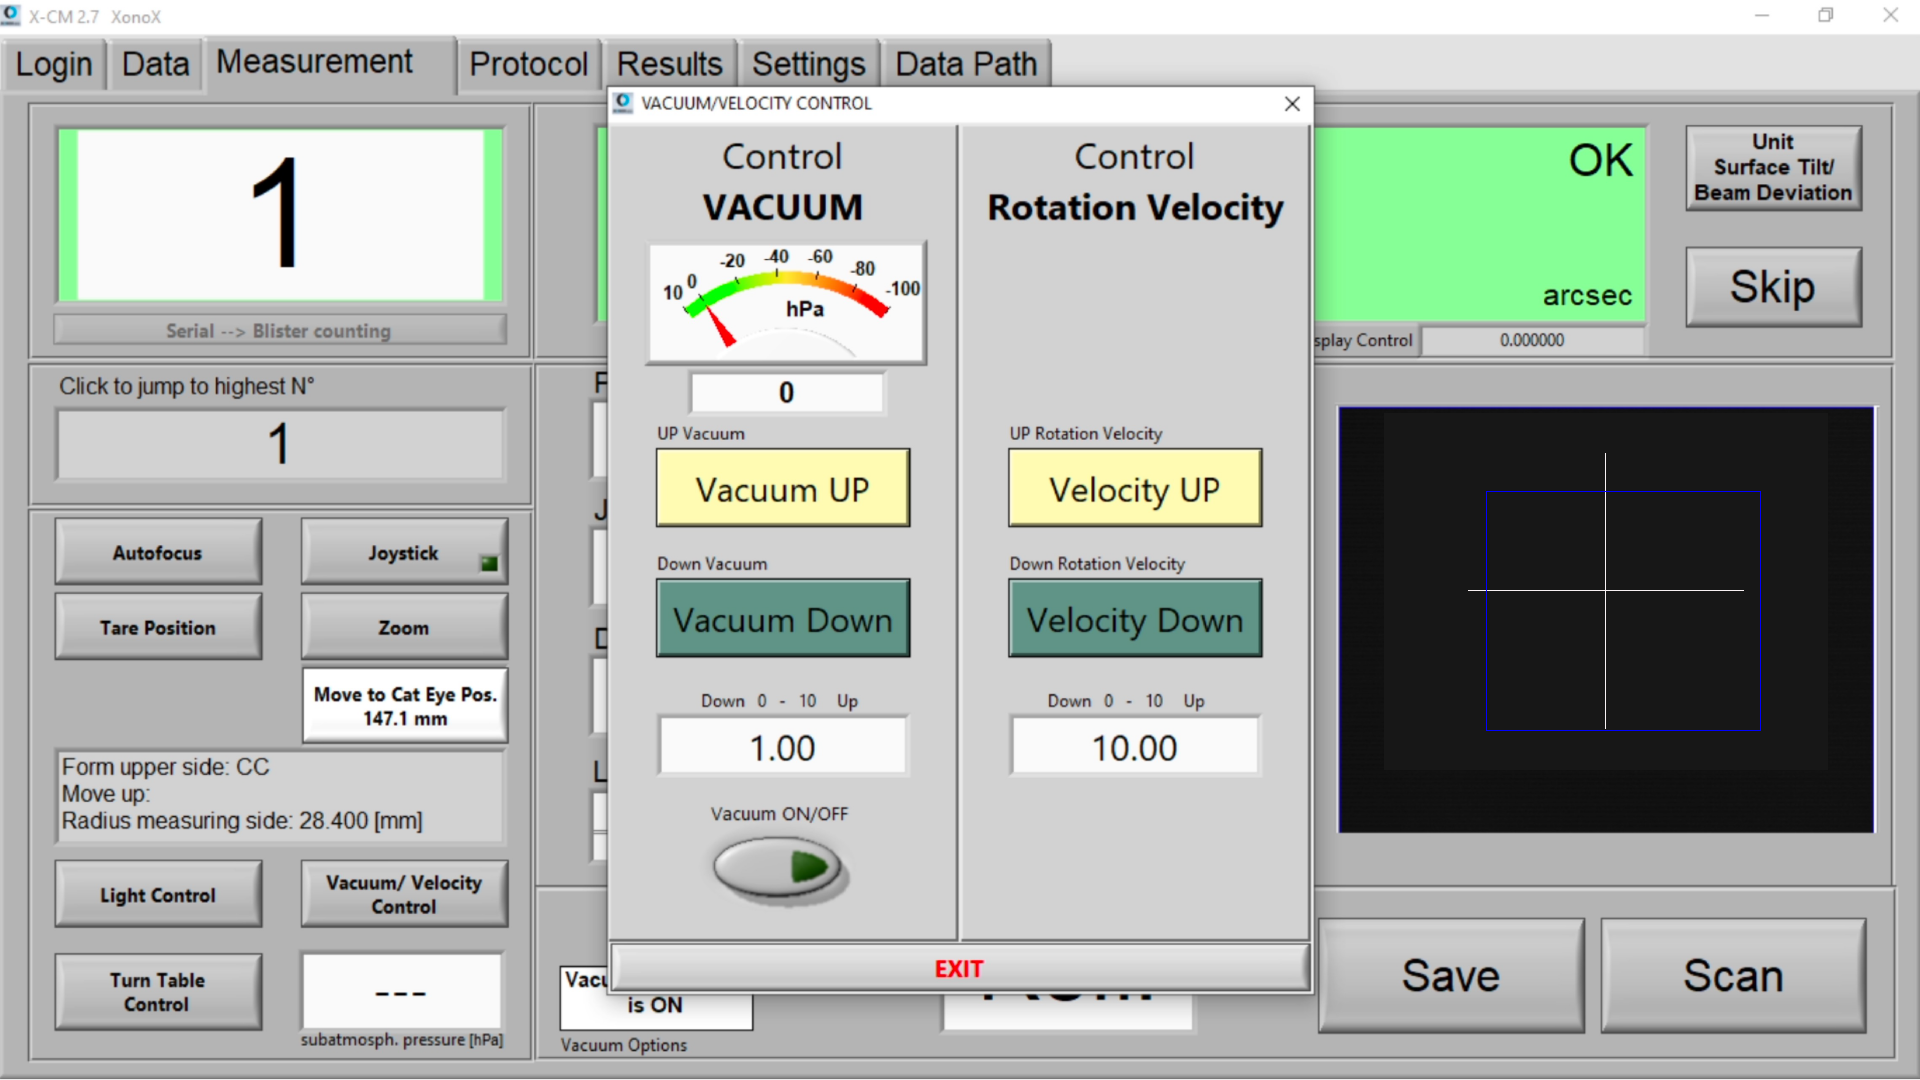Click the vacuum step value field 1.00
This screenshot has height=1080, width=1920.
pos(782,747)
